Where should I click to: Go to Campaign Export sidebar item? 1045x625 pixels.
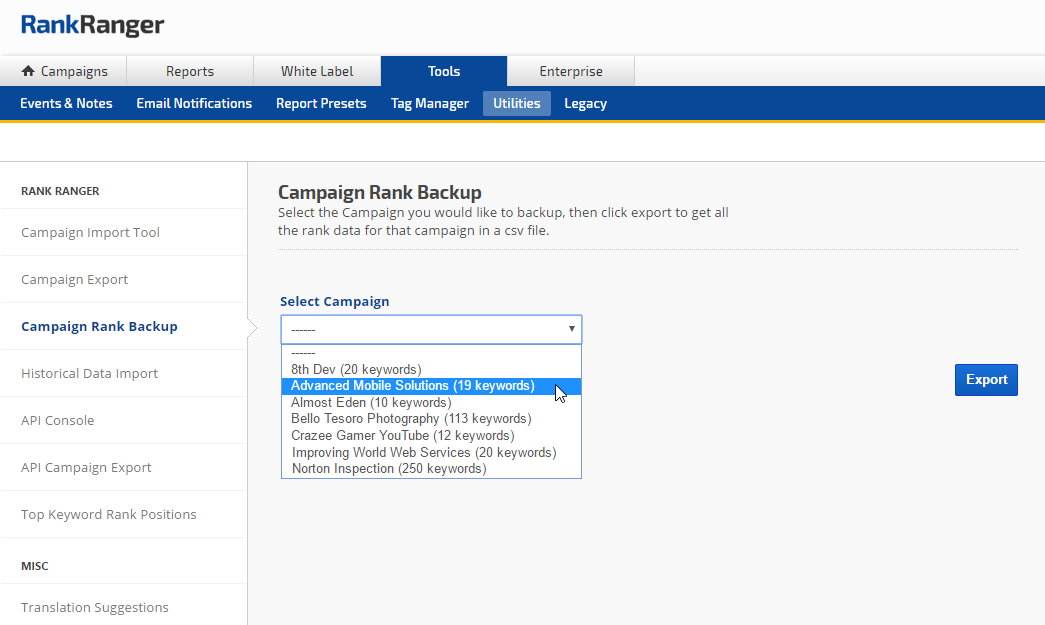click(75, 279)
